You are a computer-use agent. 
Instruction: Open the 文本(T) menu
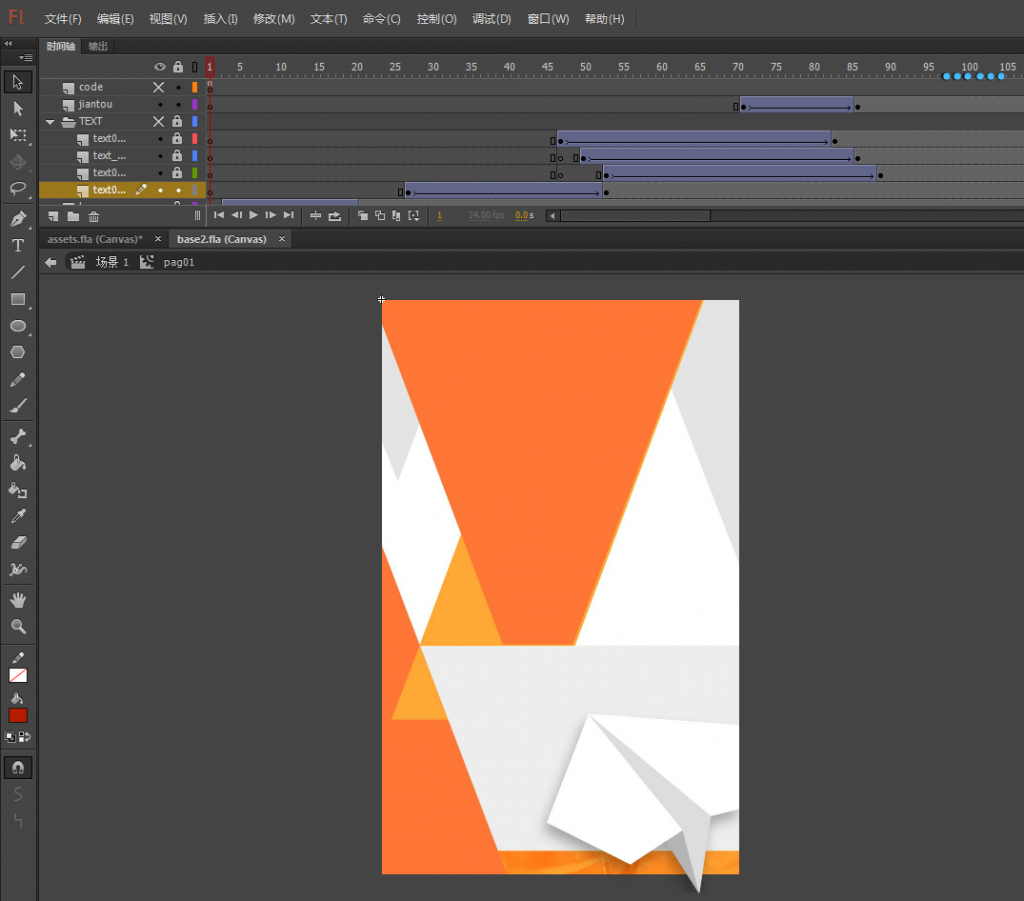(x=326, y=18)
